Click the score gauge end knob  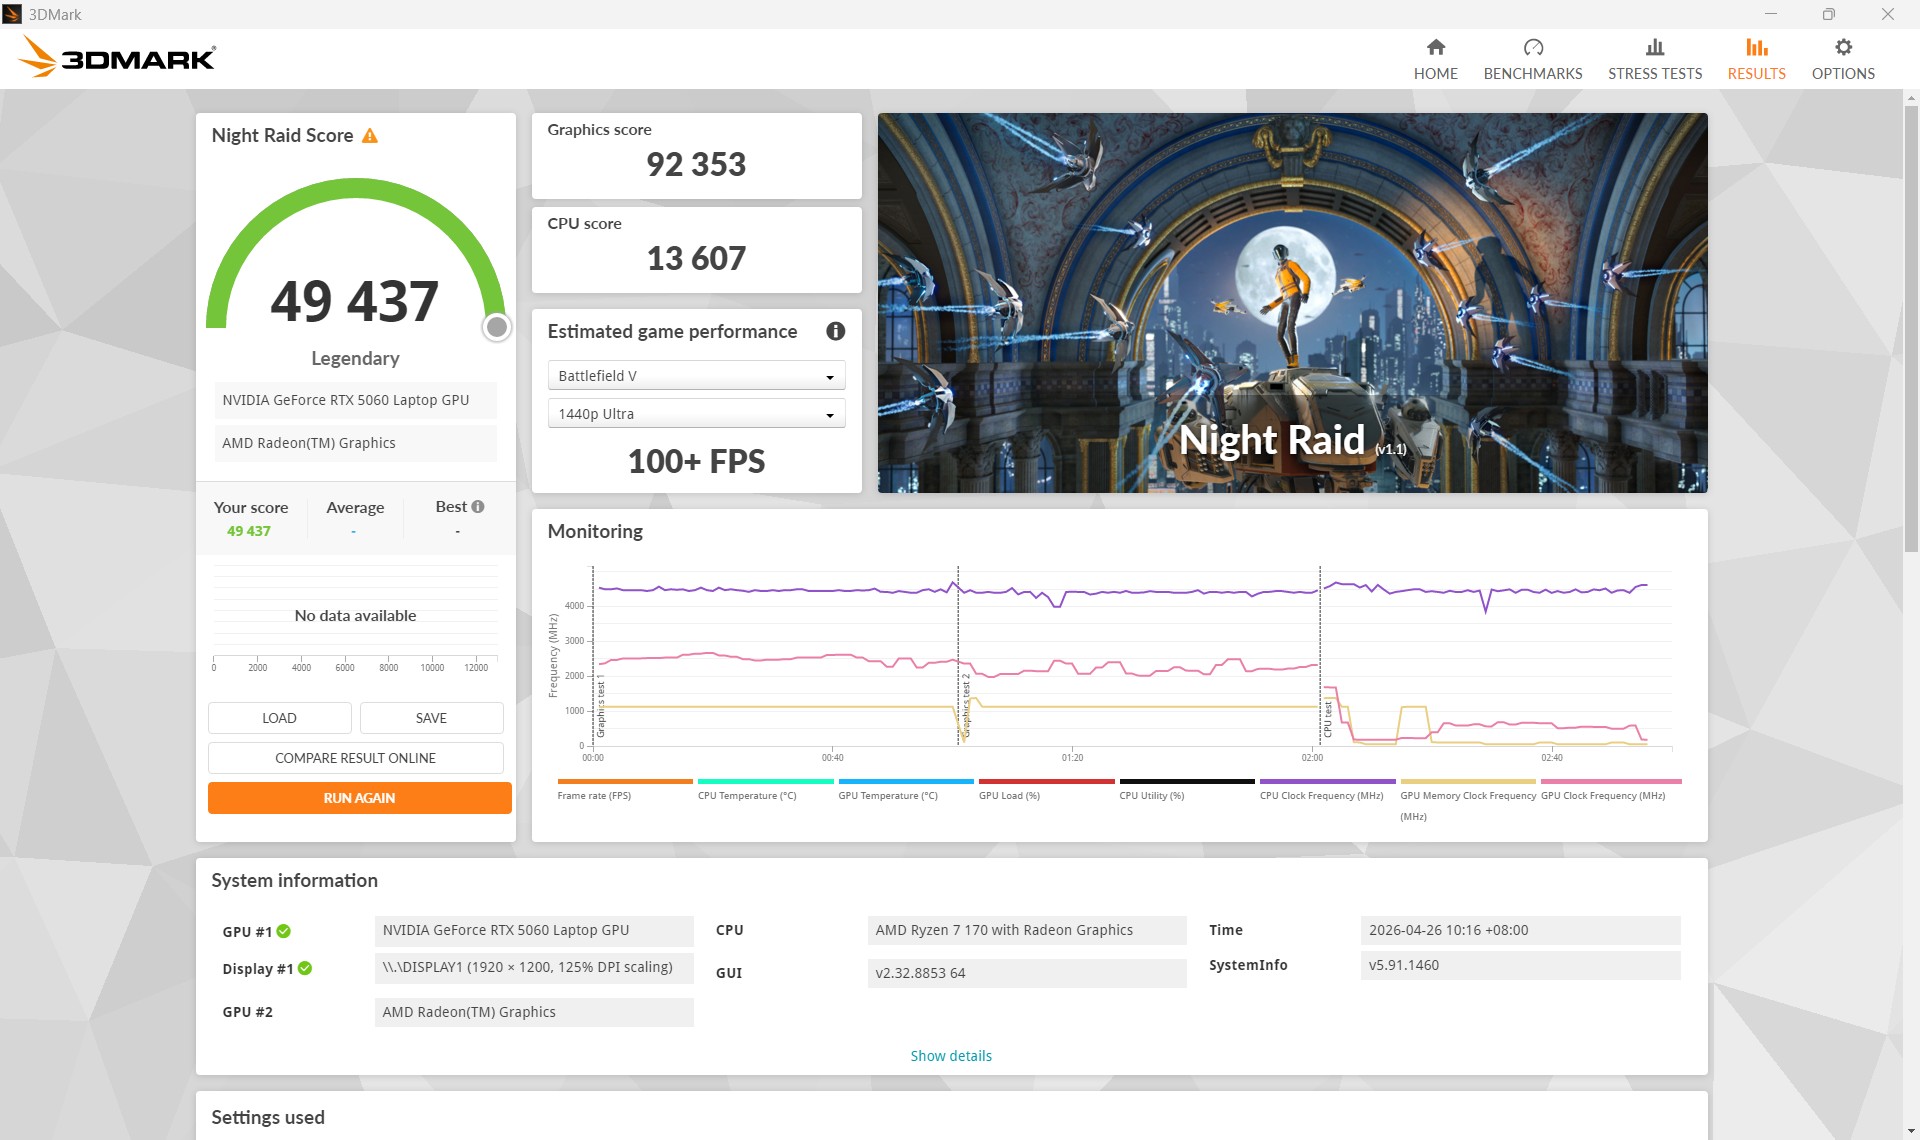click(497, 327)
